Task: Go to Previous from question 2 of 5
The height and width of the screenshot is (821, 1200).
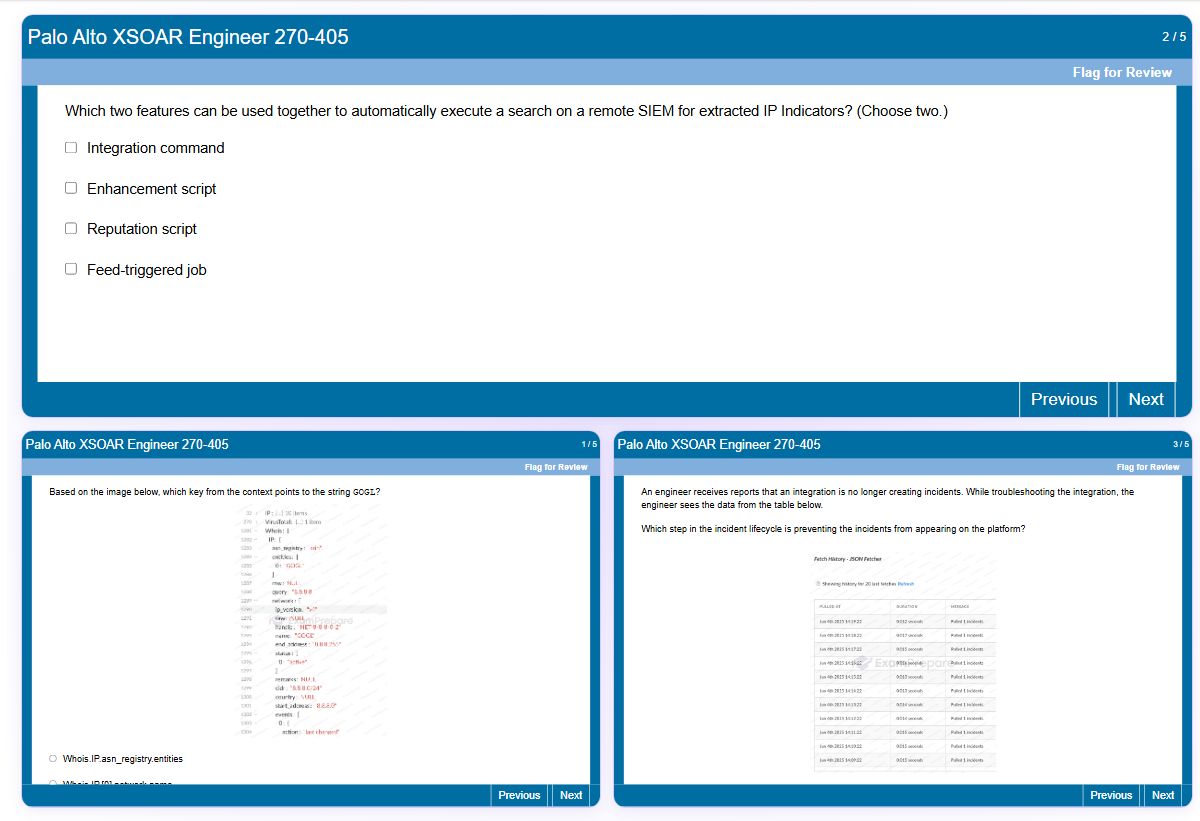Action: [x=1064, y=399]
